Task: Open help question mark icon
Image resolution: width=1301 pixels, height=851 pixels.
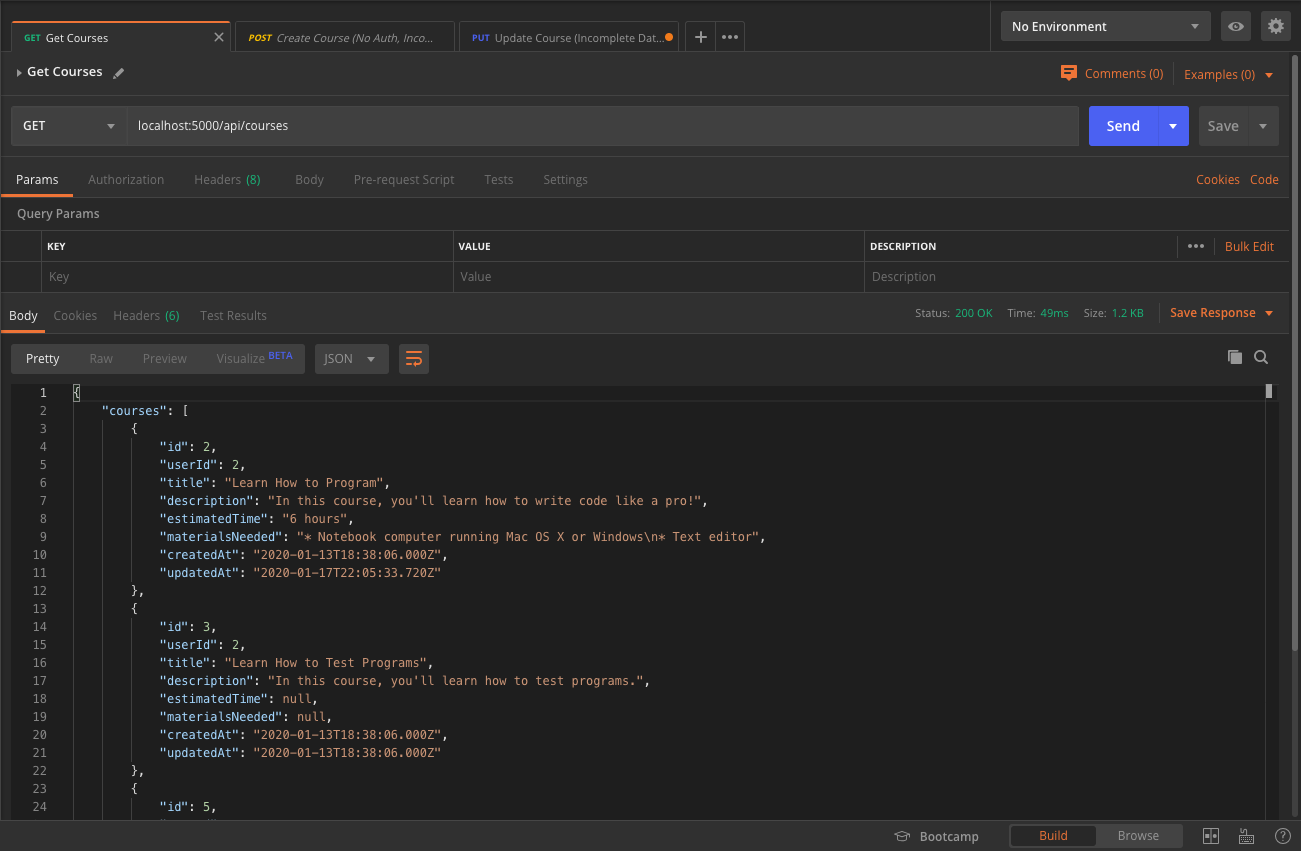Action: pyautogui.click(x=1282, y=836)
